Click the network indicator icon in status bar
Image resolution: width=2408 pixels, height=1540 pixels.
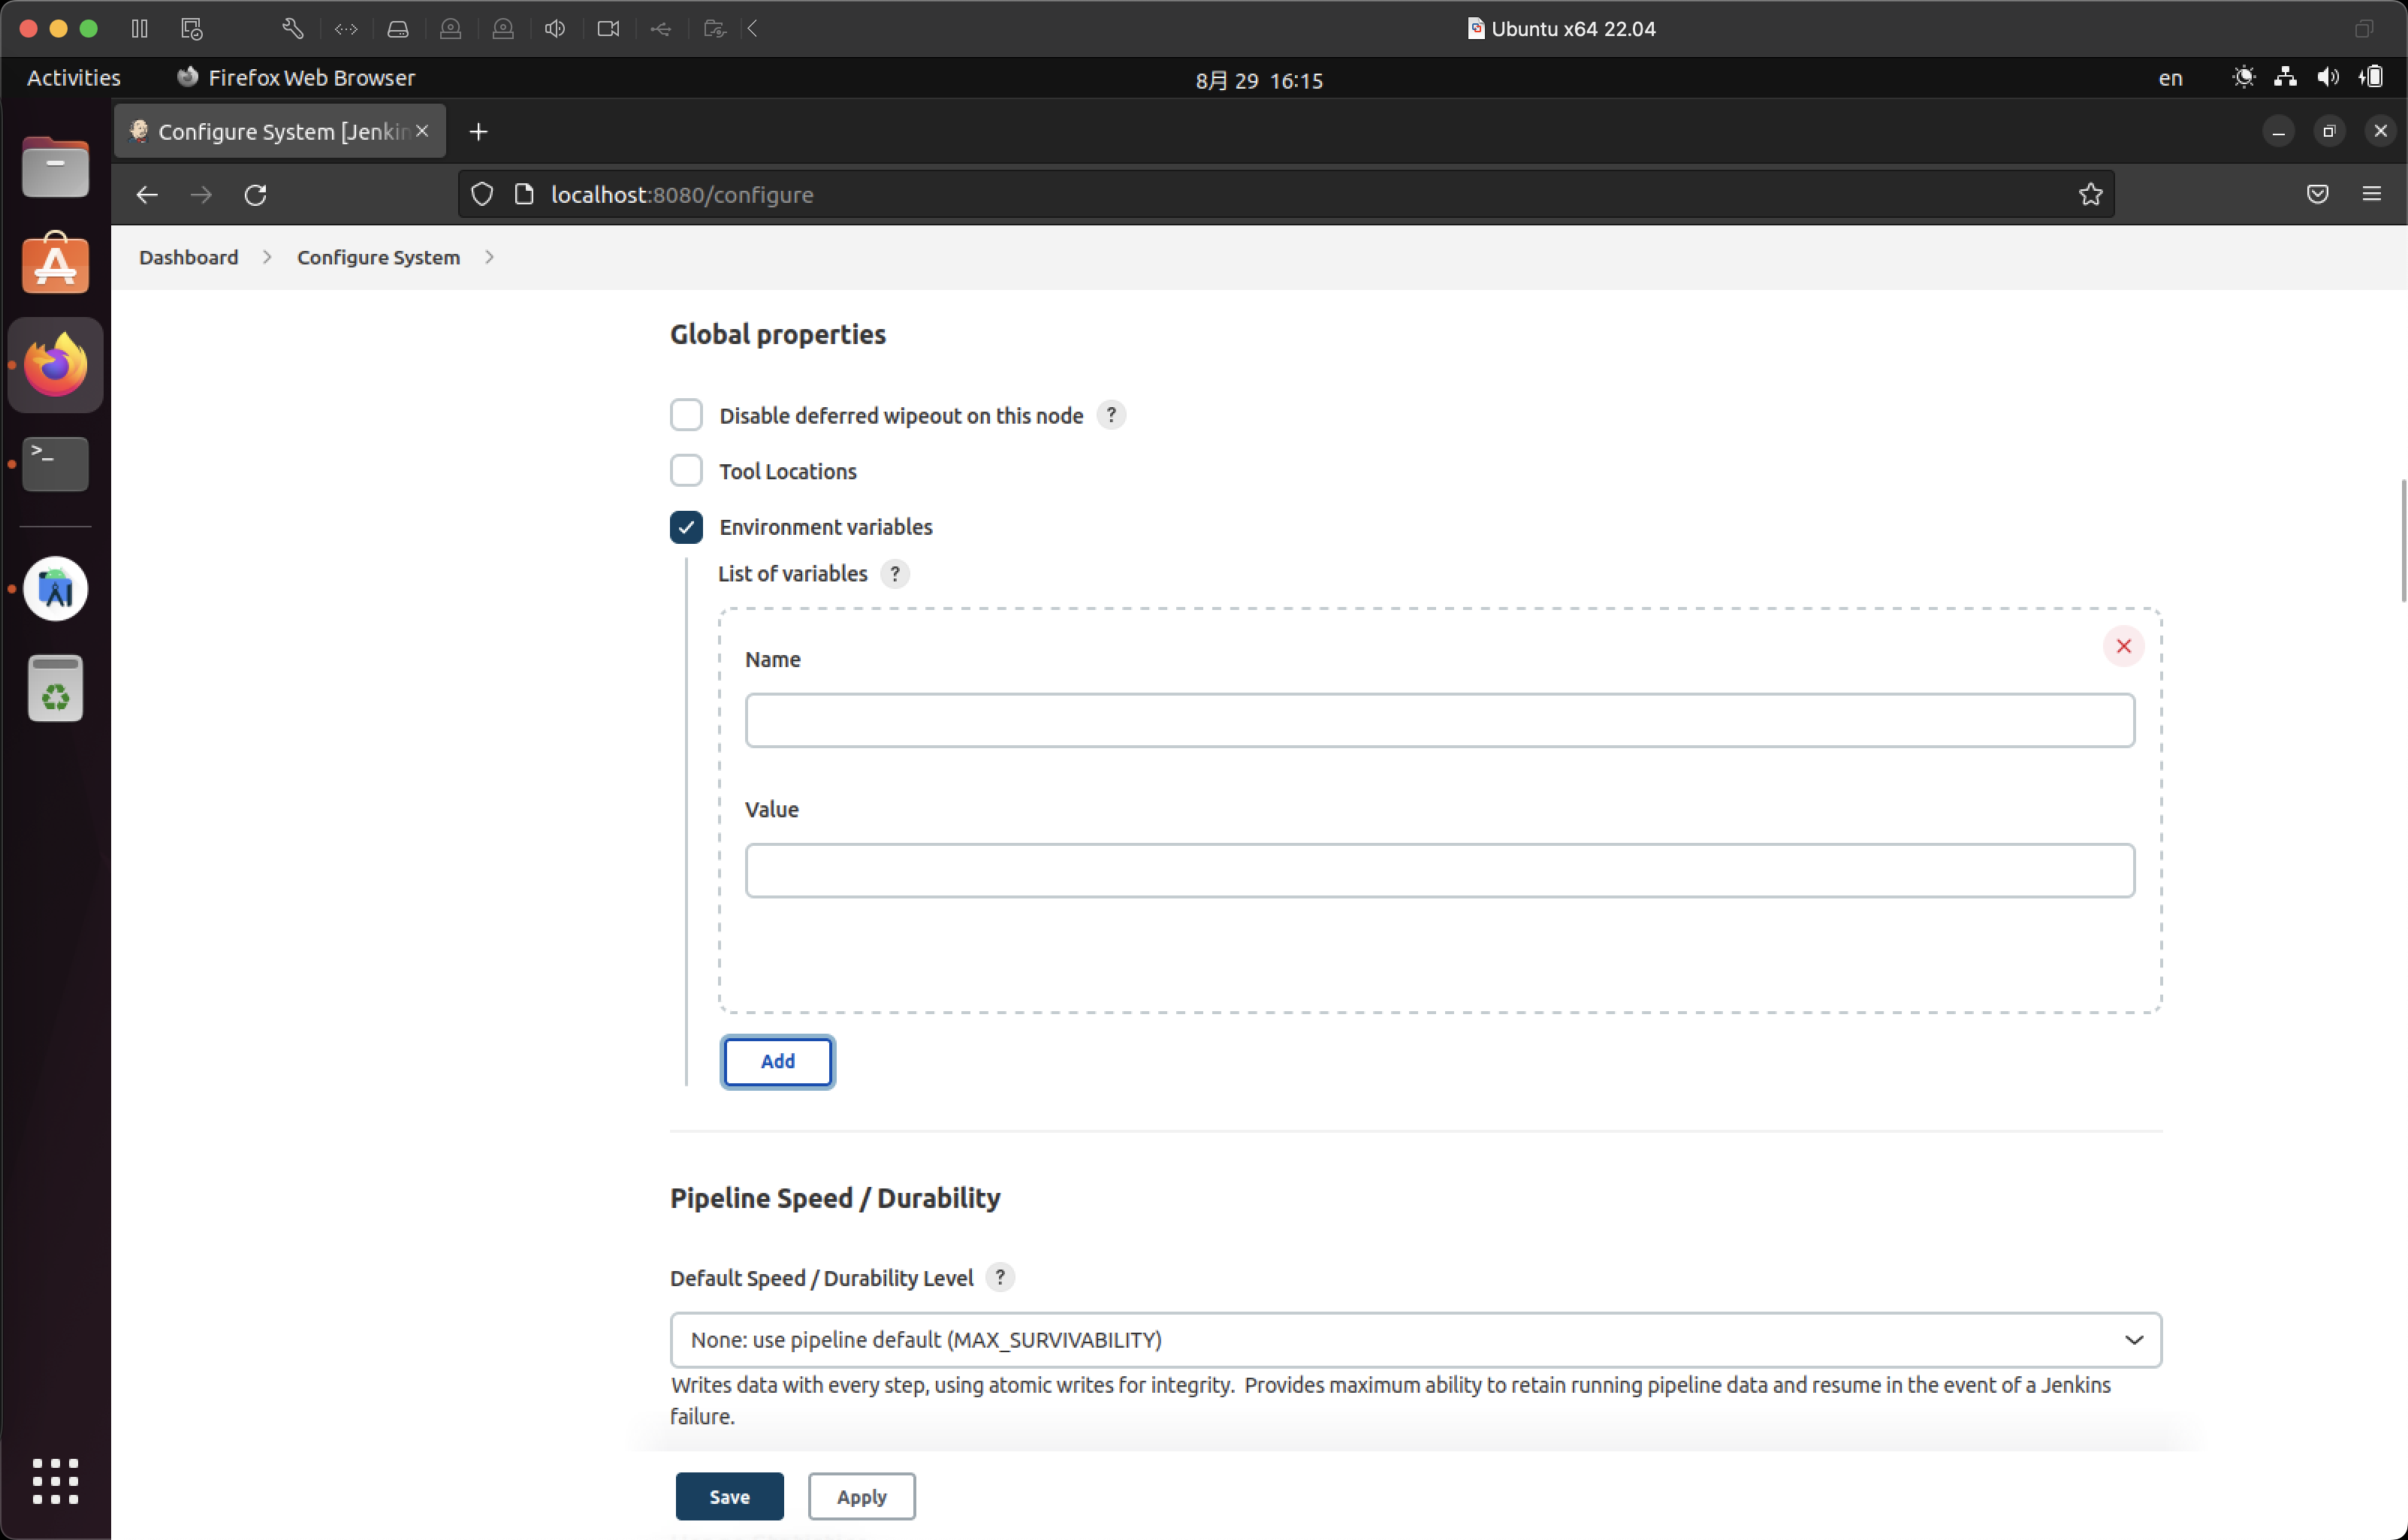2287,77
